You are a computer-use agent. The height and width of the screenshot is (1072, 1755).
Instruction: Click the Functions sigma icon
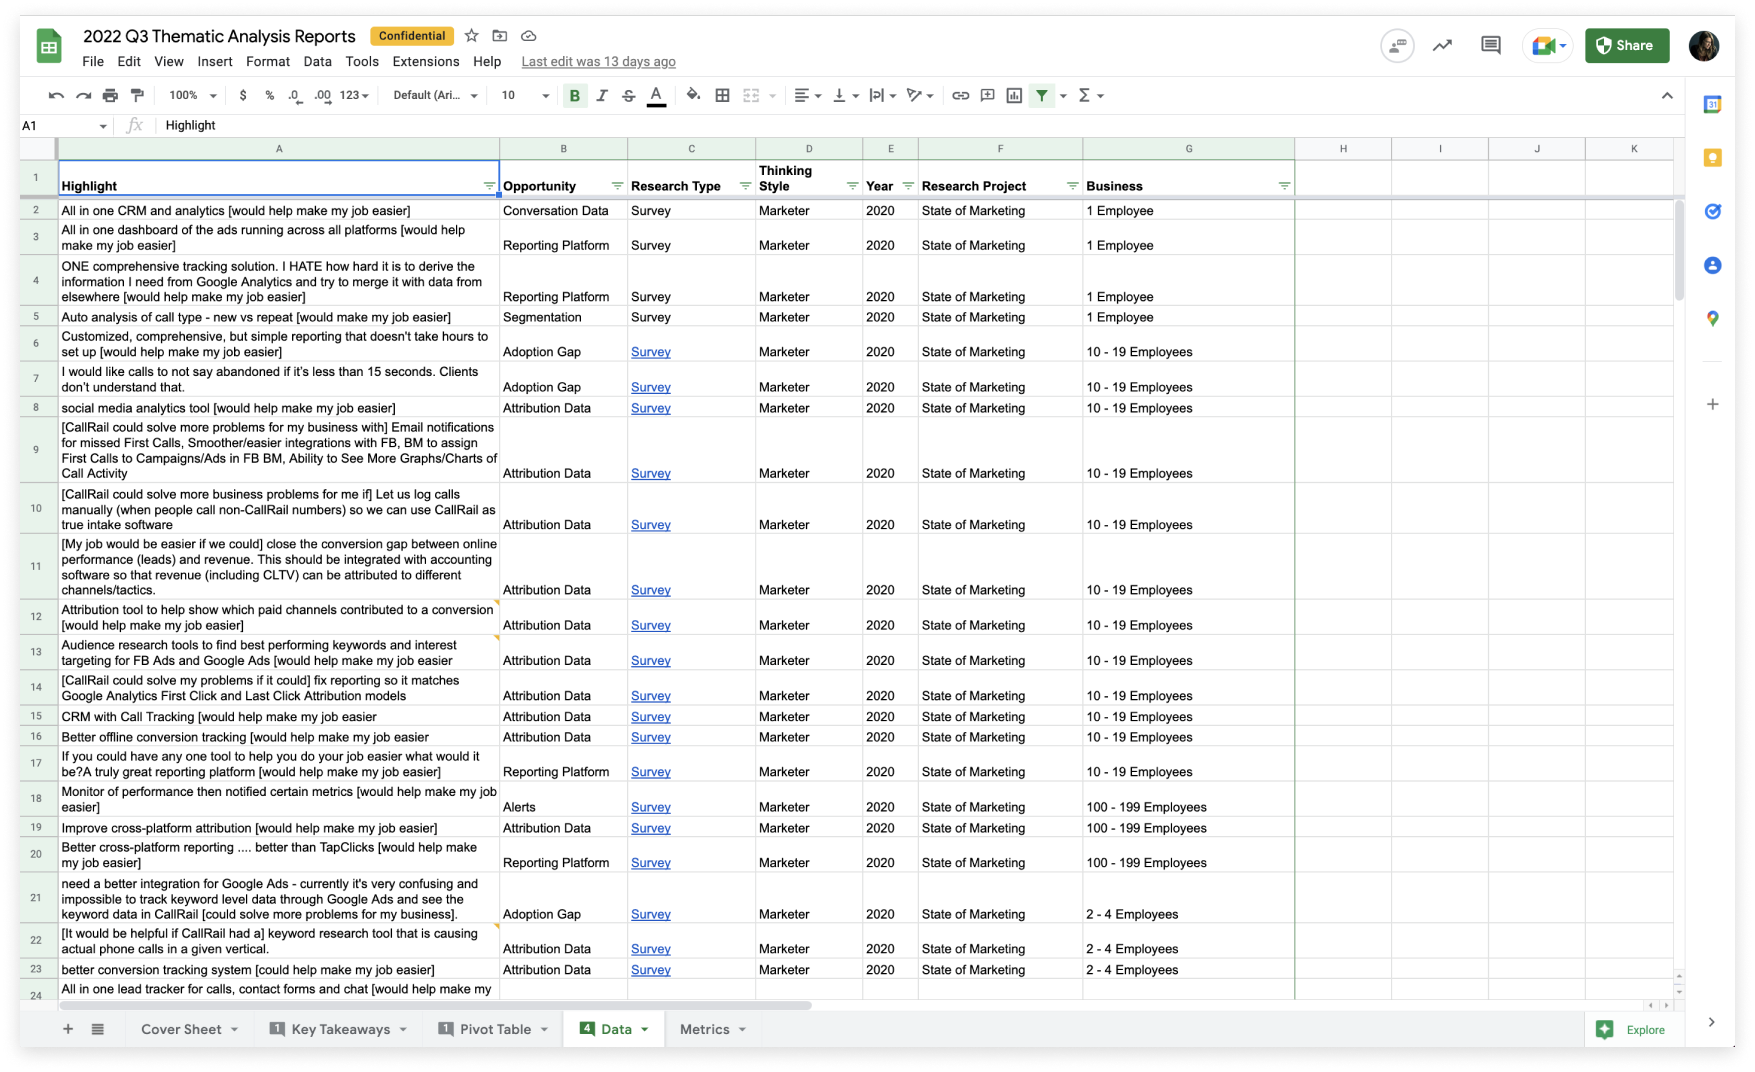[x=1084, y=96]
